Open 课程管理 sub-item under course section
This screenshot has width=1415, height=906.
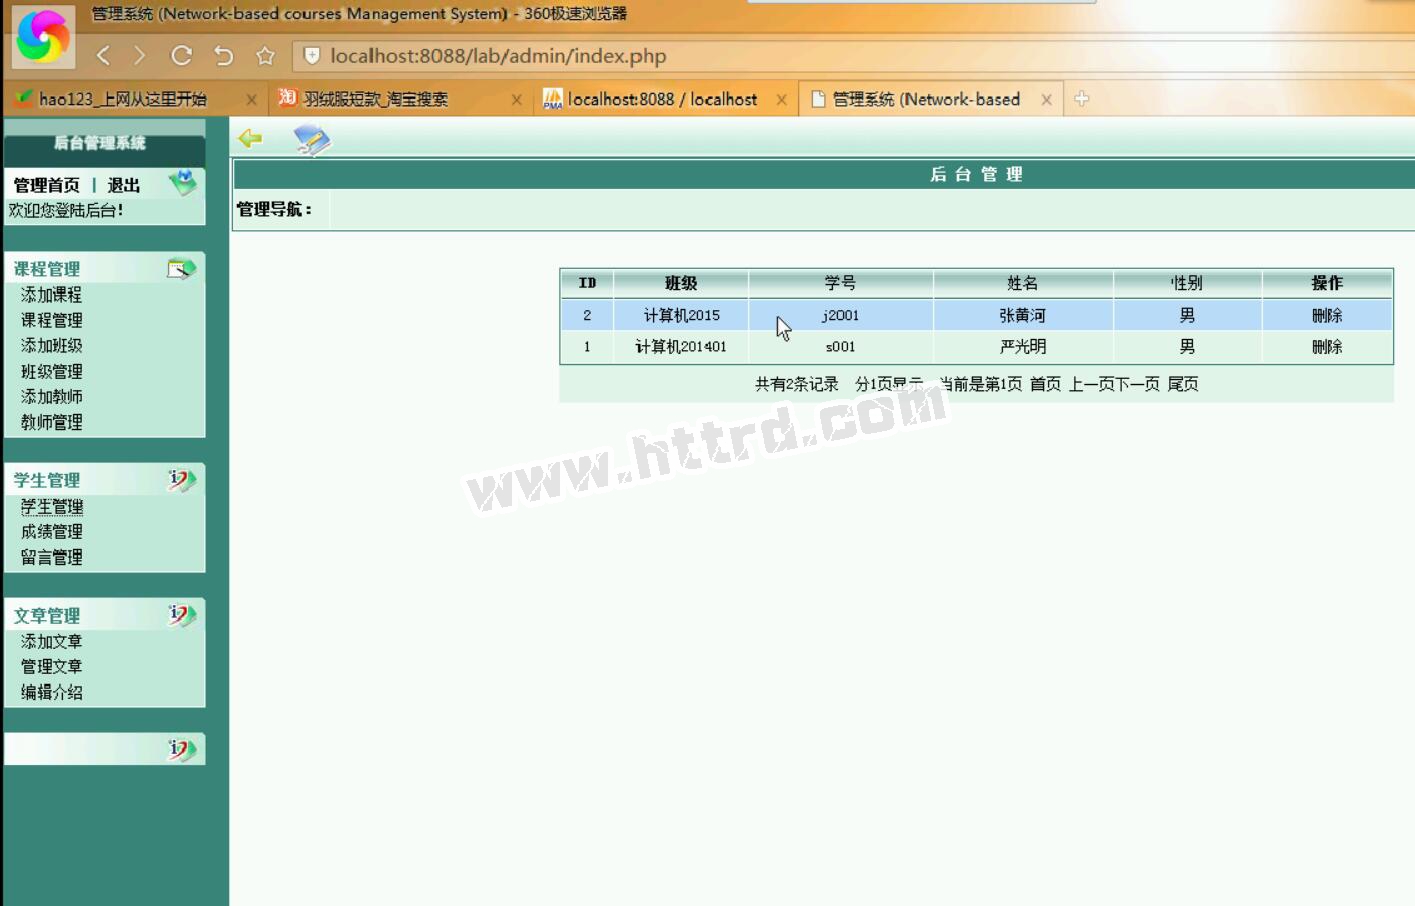52,320
